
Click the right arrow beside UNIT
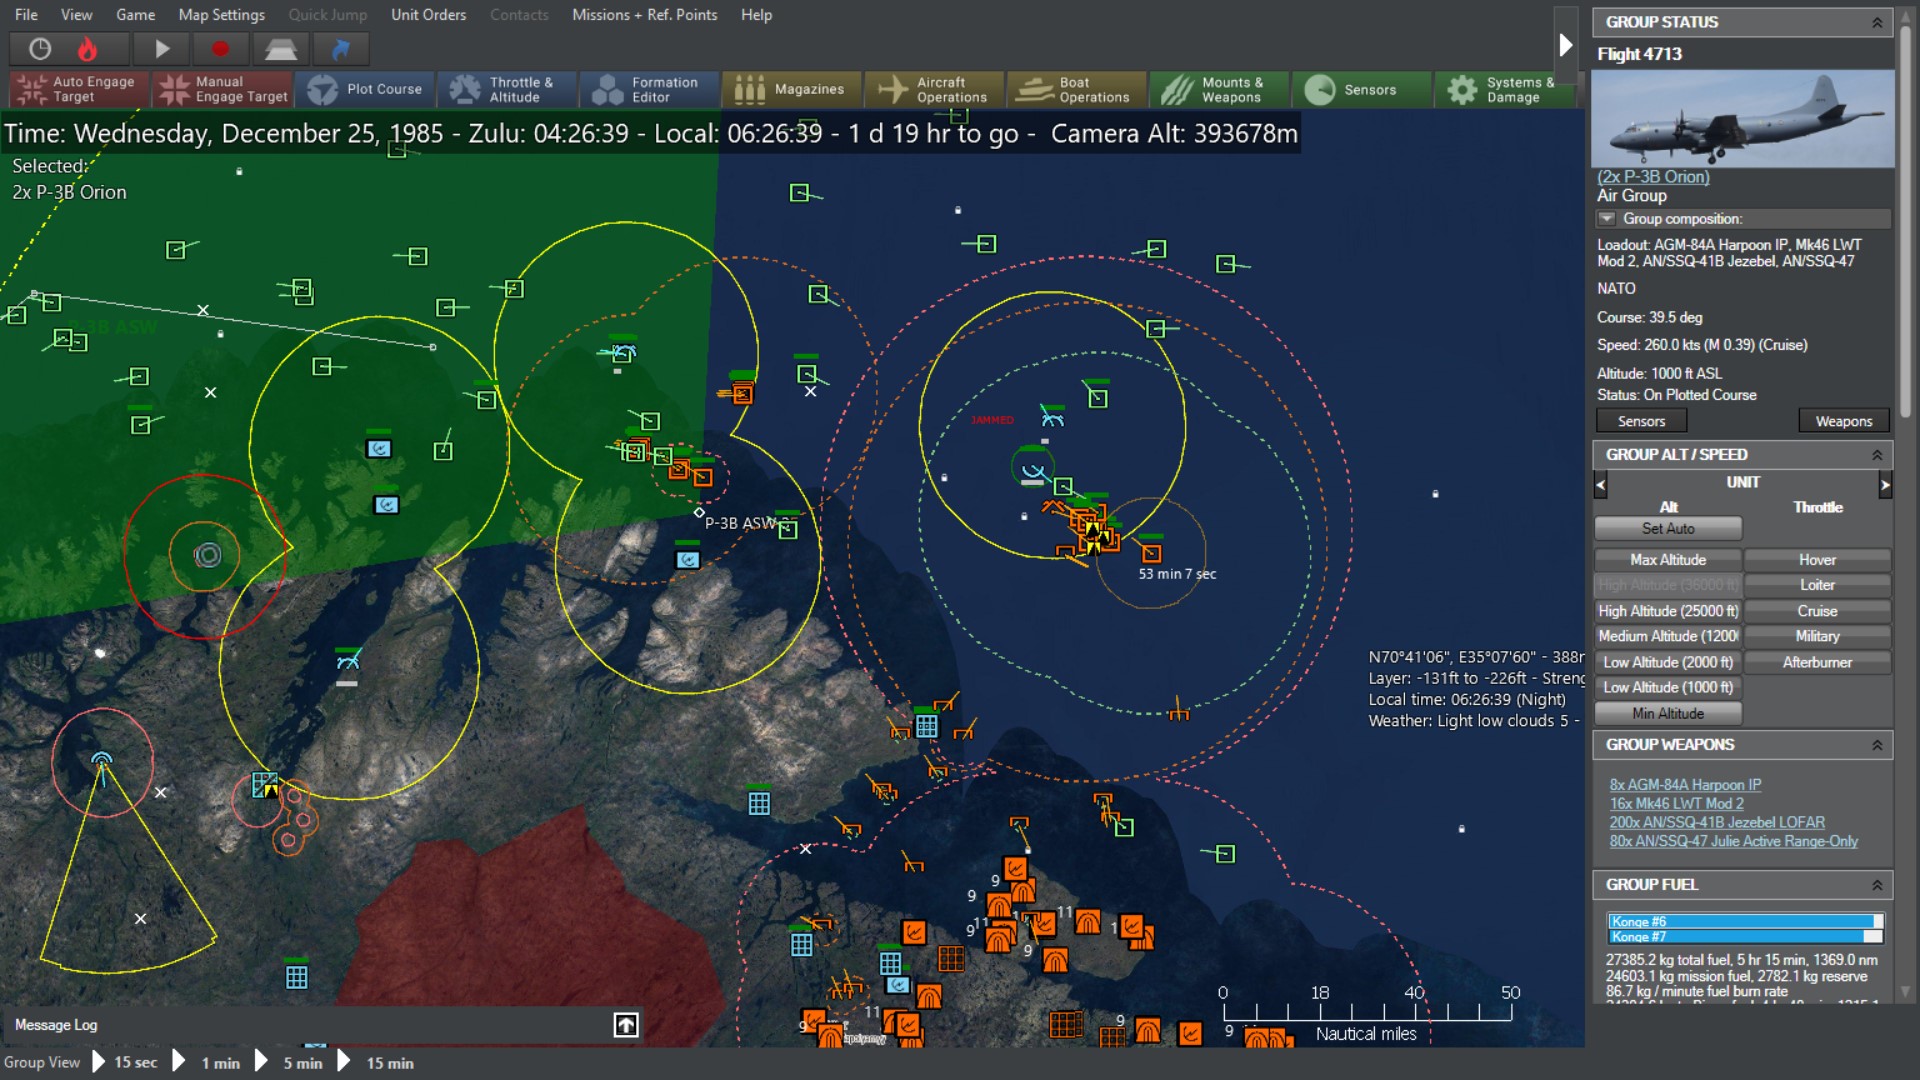(1885, 485)
